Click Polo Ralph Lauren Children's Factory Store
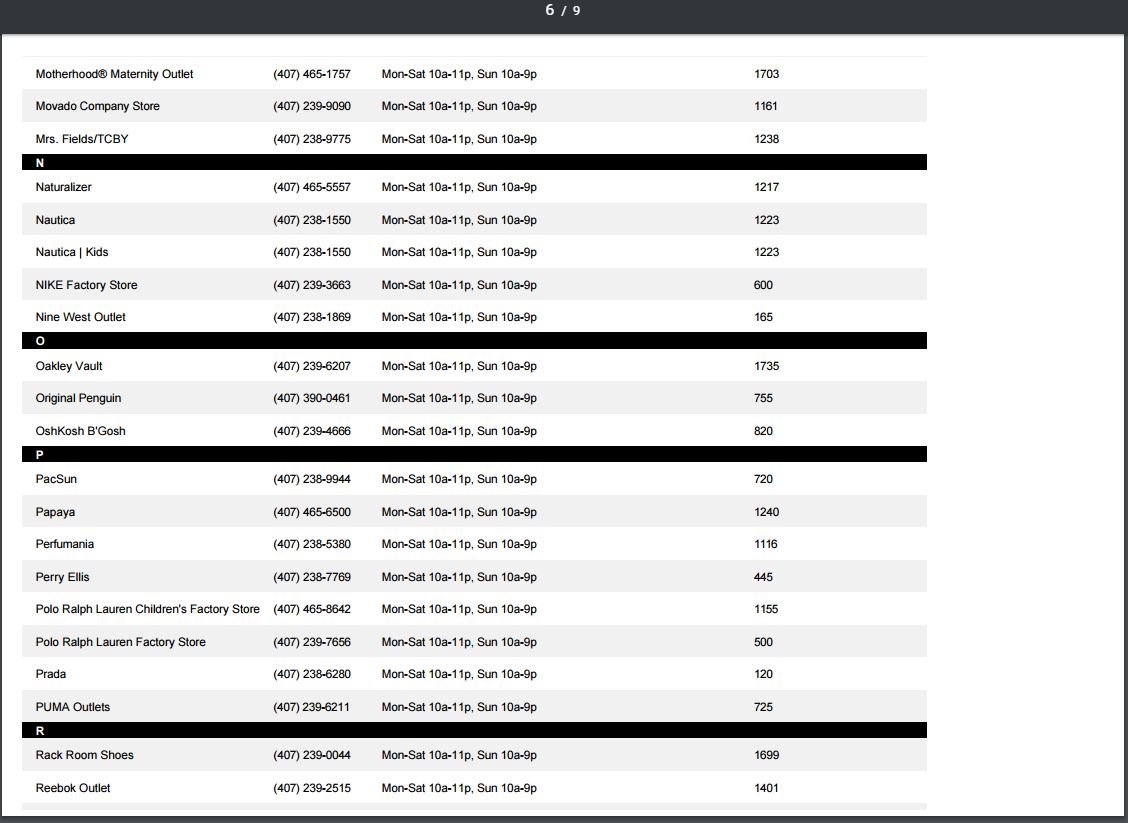This screenshot has height=823, width=1128. 147,609
